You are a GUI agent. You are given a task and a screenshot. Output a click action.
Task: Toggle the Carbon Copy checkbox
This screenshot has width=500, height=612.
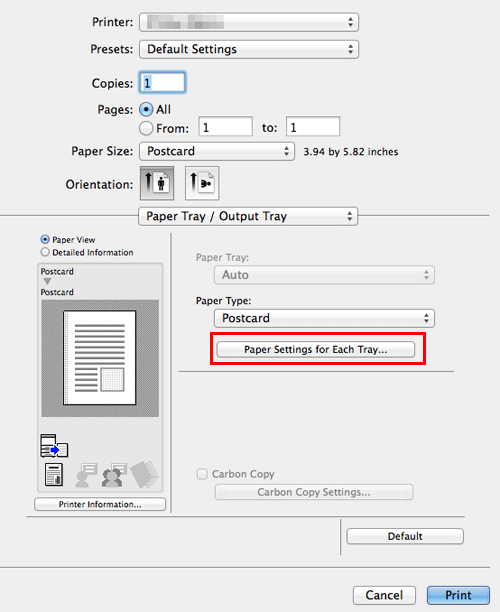click(202, 474)
